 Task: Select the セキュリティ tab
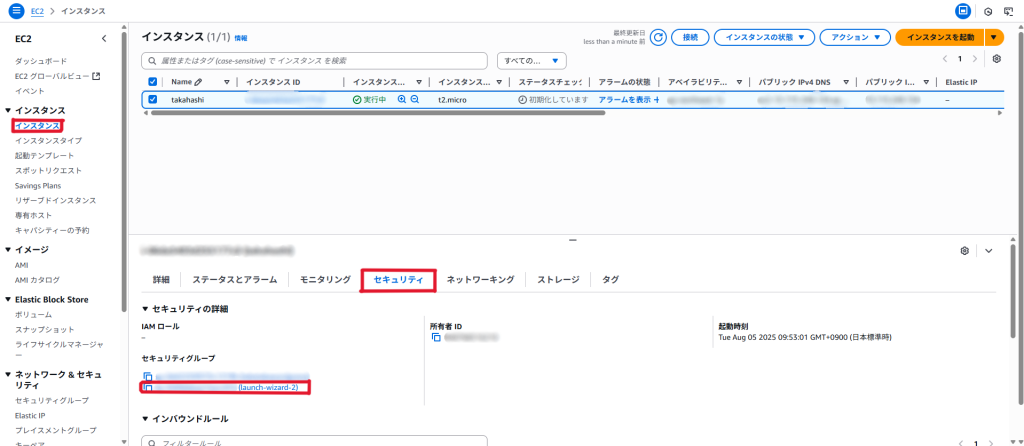coord(398,279)
